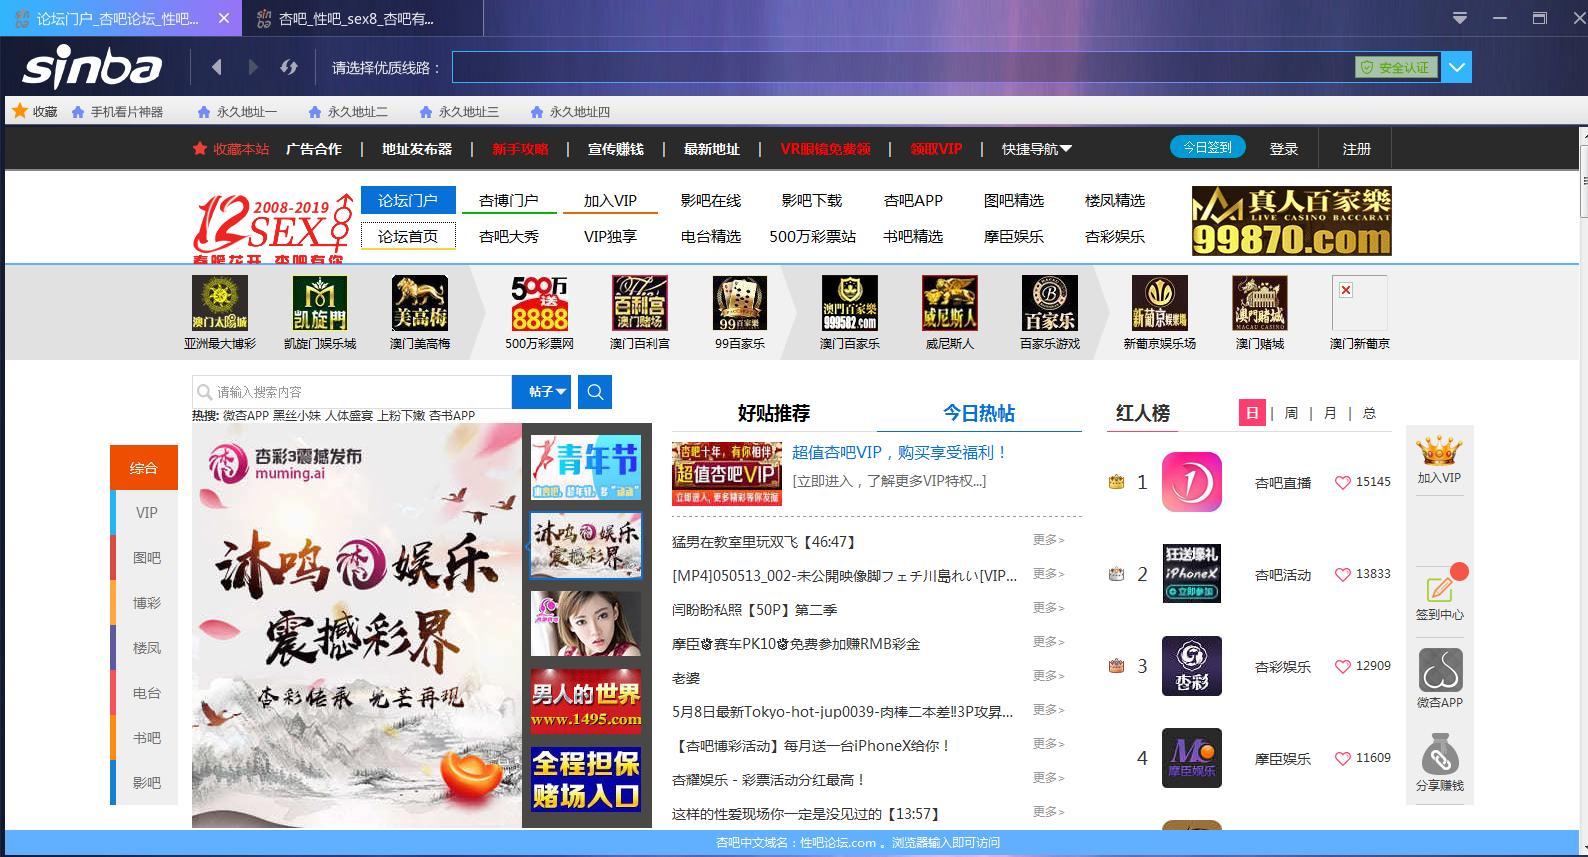This screenshot has width=1588, height=857.
Task: Click the 登录 button
Action: (1284, 149)
